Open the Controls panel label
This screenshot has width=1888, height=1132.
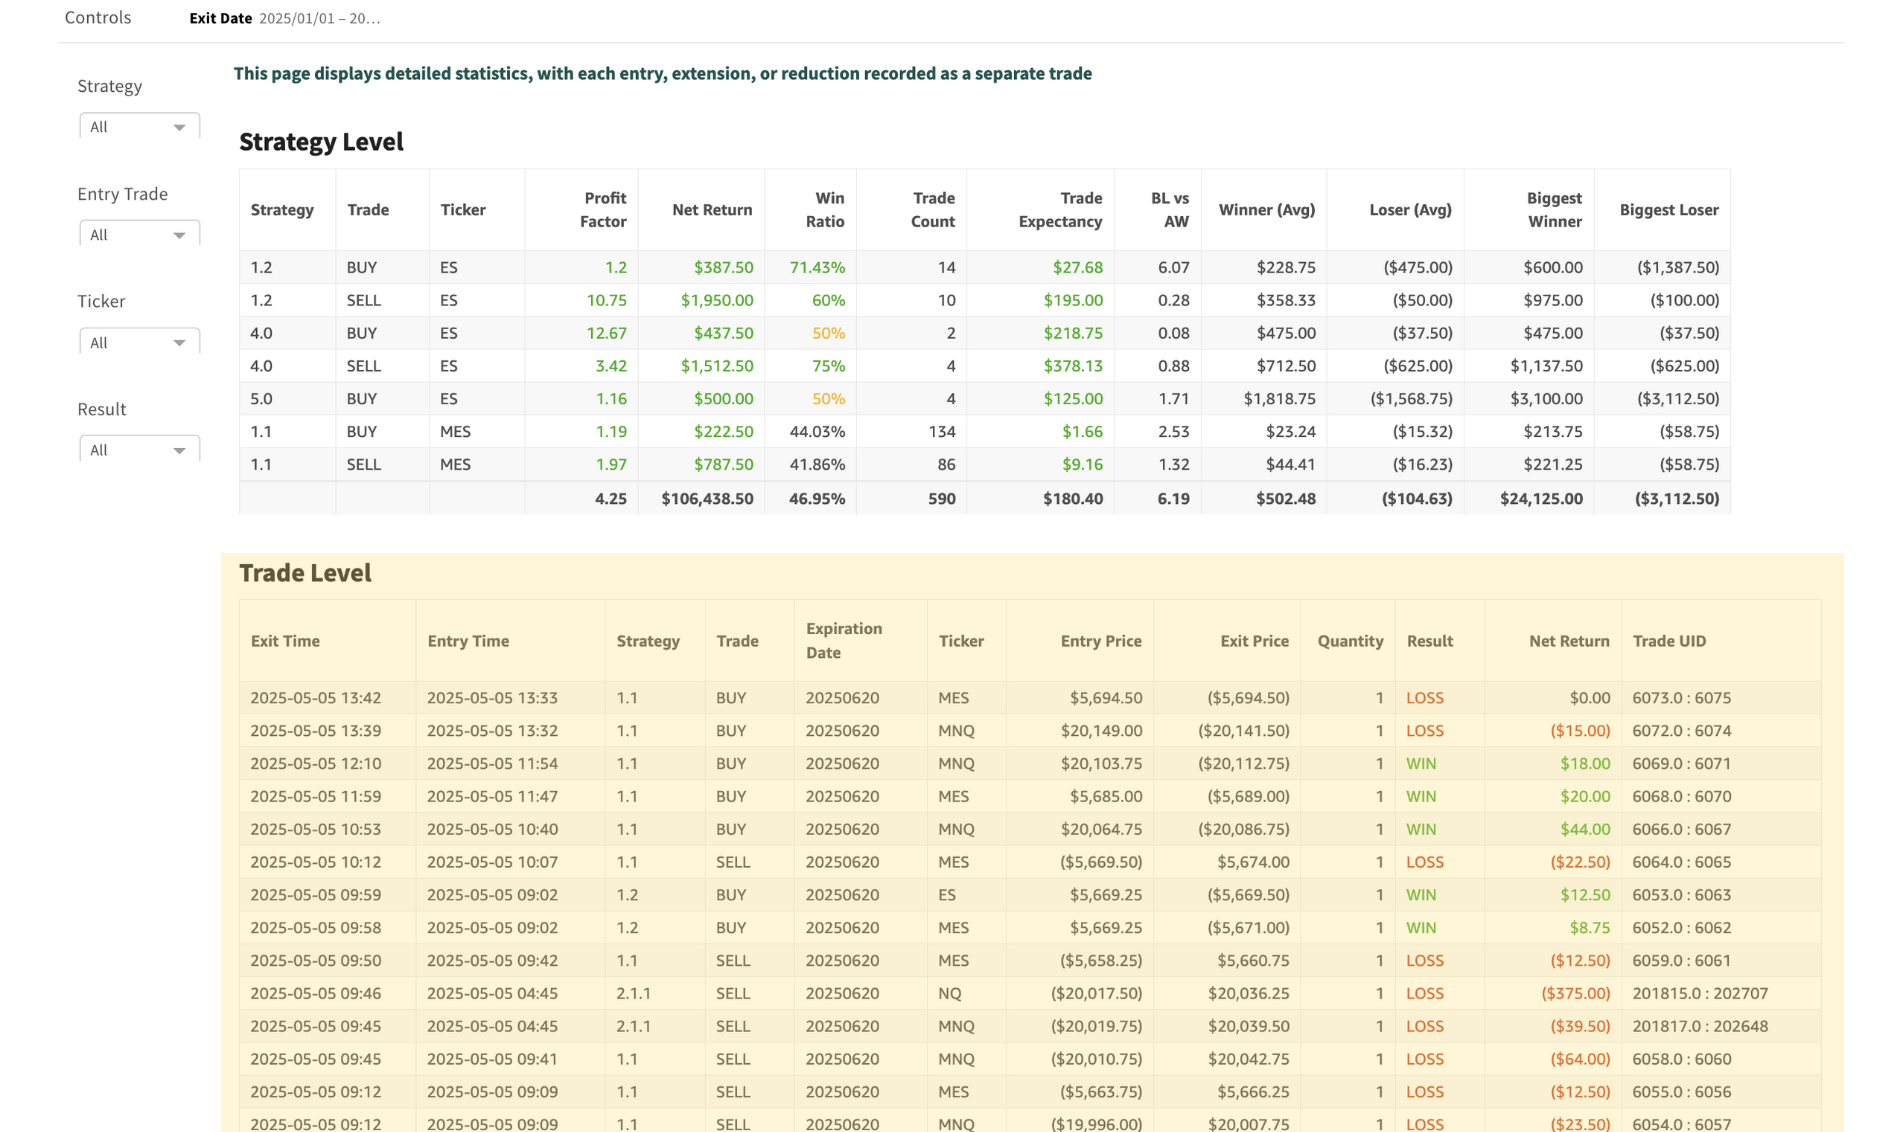click(98, 18)
